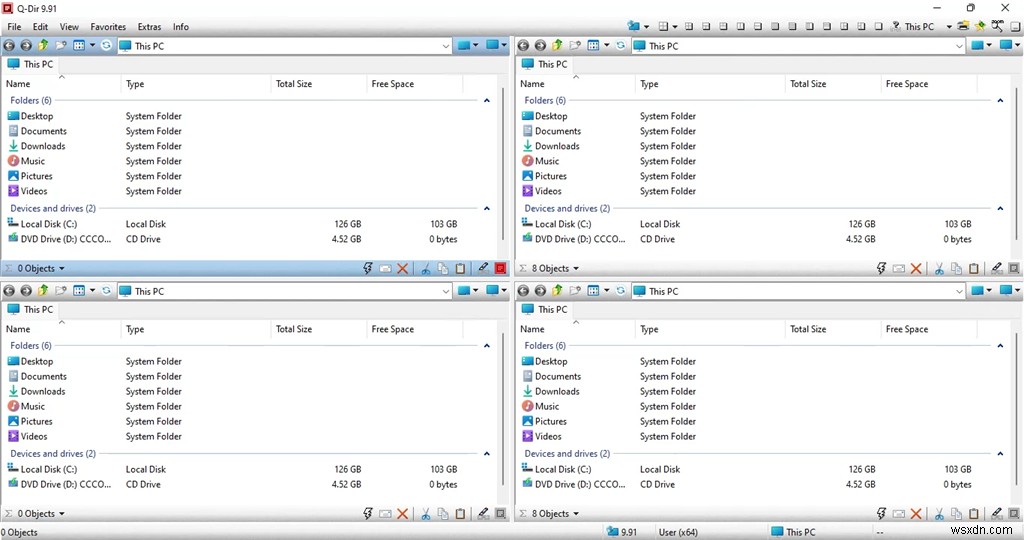Screen dimensions: 1024x540
Task: Open the Info menu
Action: pyautogui.click(x=181, y=27)
